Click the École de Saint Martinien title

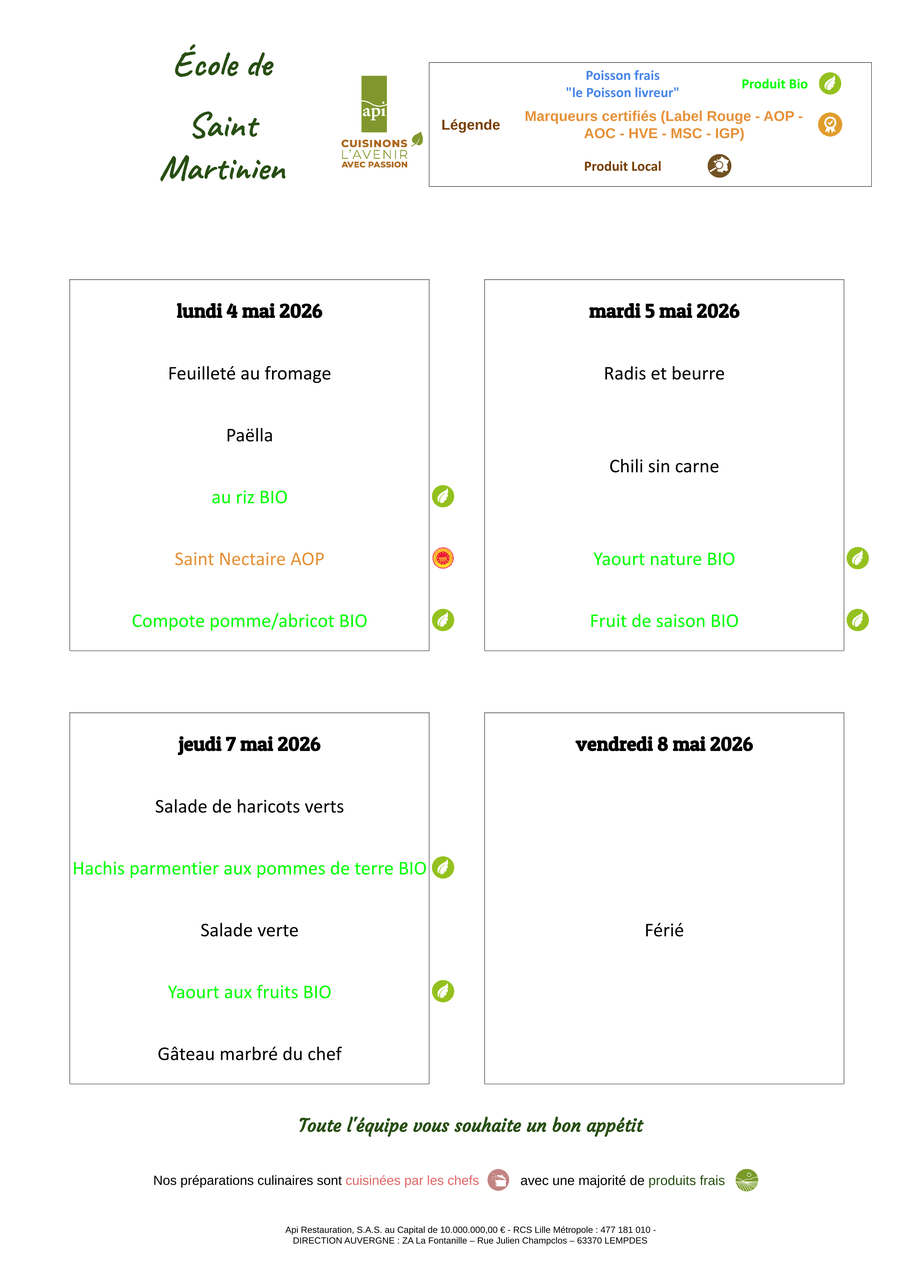(x=224, y=116)
